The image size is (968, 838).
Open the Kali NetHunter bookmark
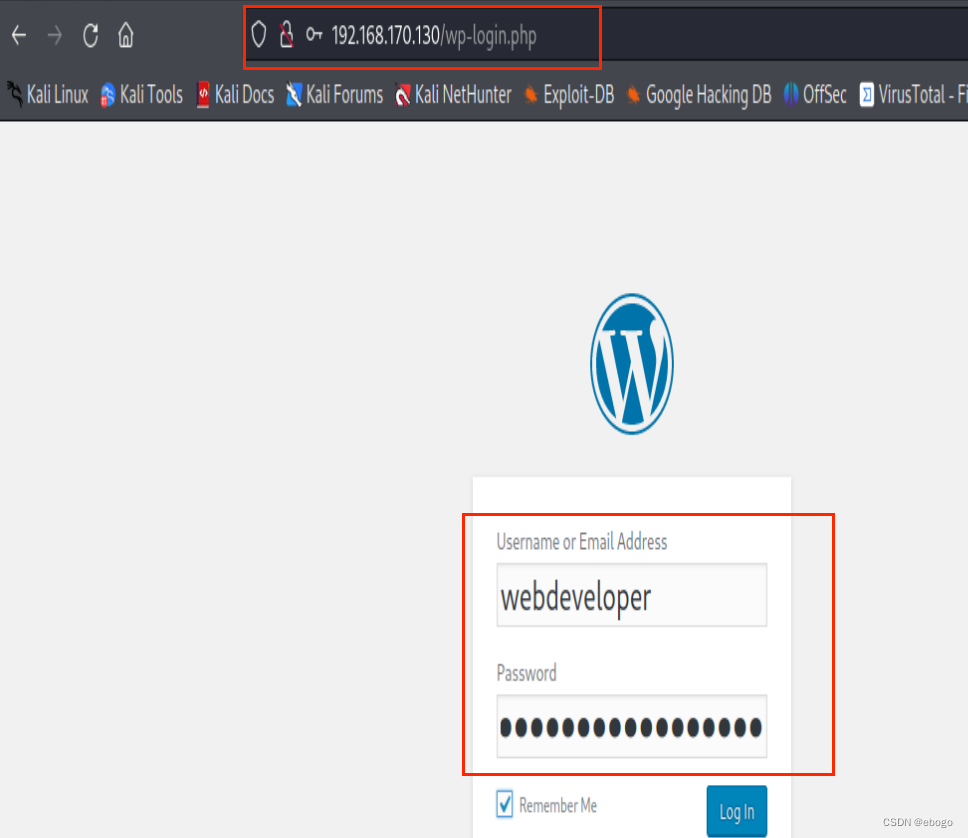[454, 95]
